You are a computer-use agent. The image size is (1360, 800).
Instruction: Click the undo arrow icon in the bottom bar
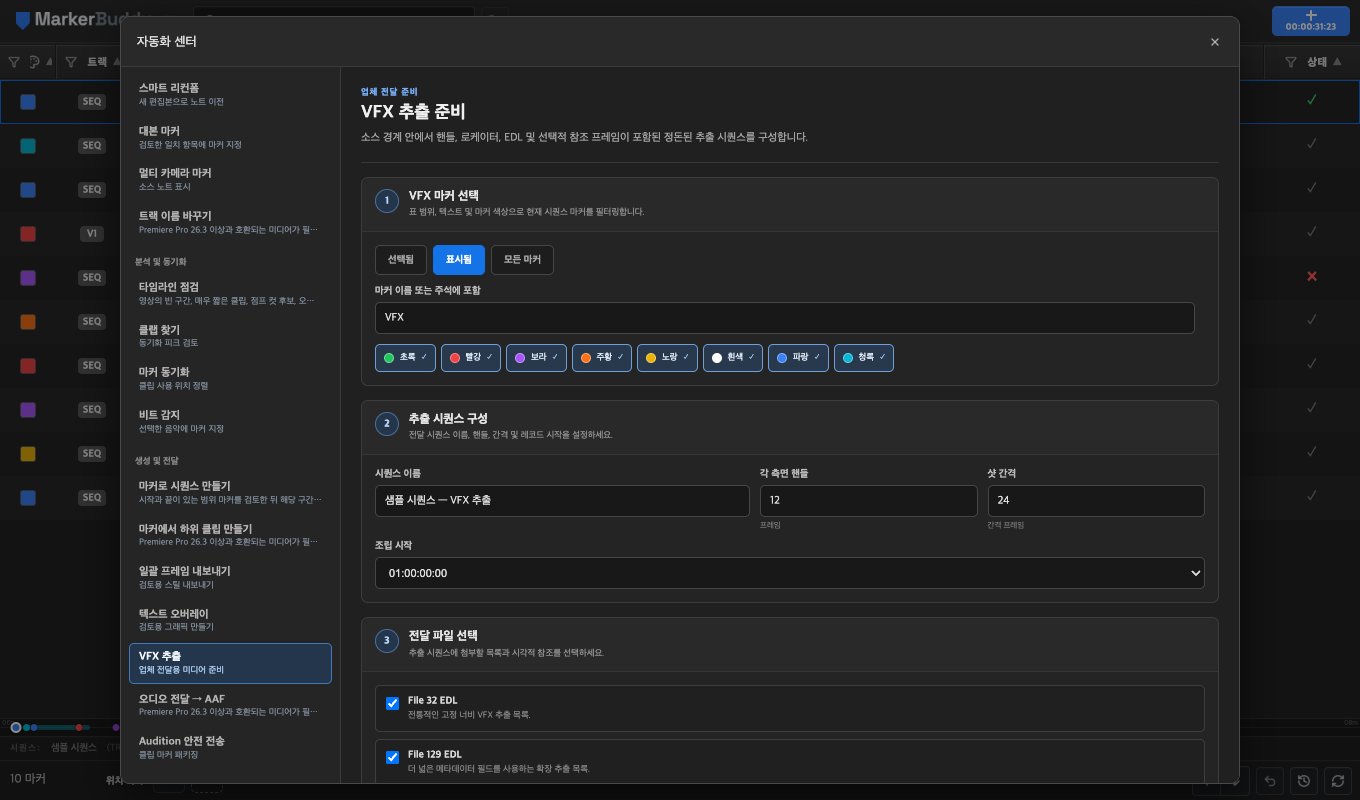(1270, 780)
